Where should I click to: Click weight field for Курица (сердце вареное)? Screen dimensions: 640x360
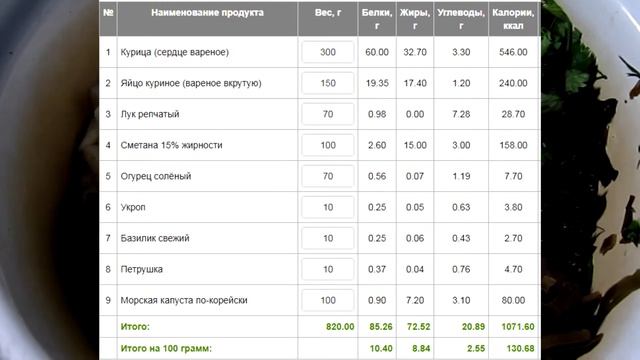click(328, 52)
